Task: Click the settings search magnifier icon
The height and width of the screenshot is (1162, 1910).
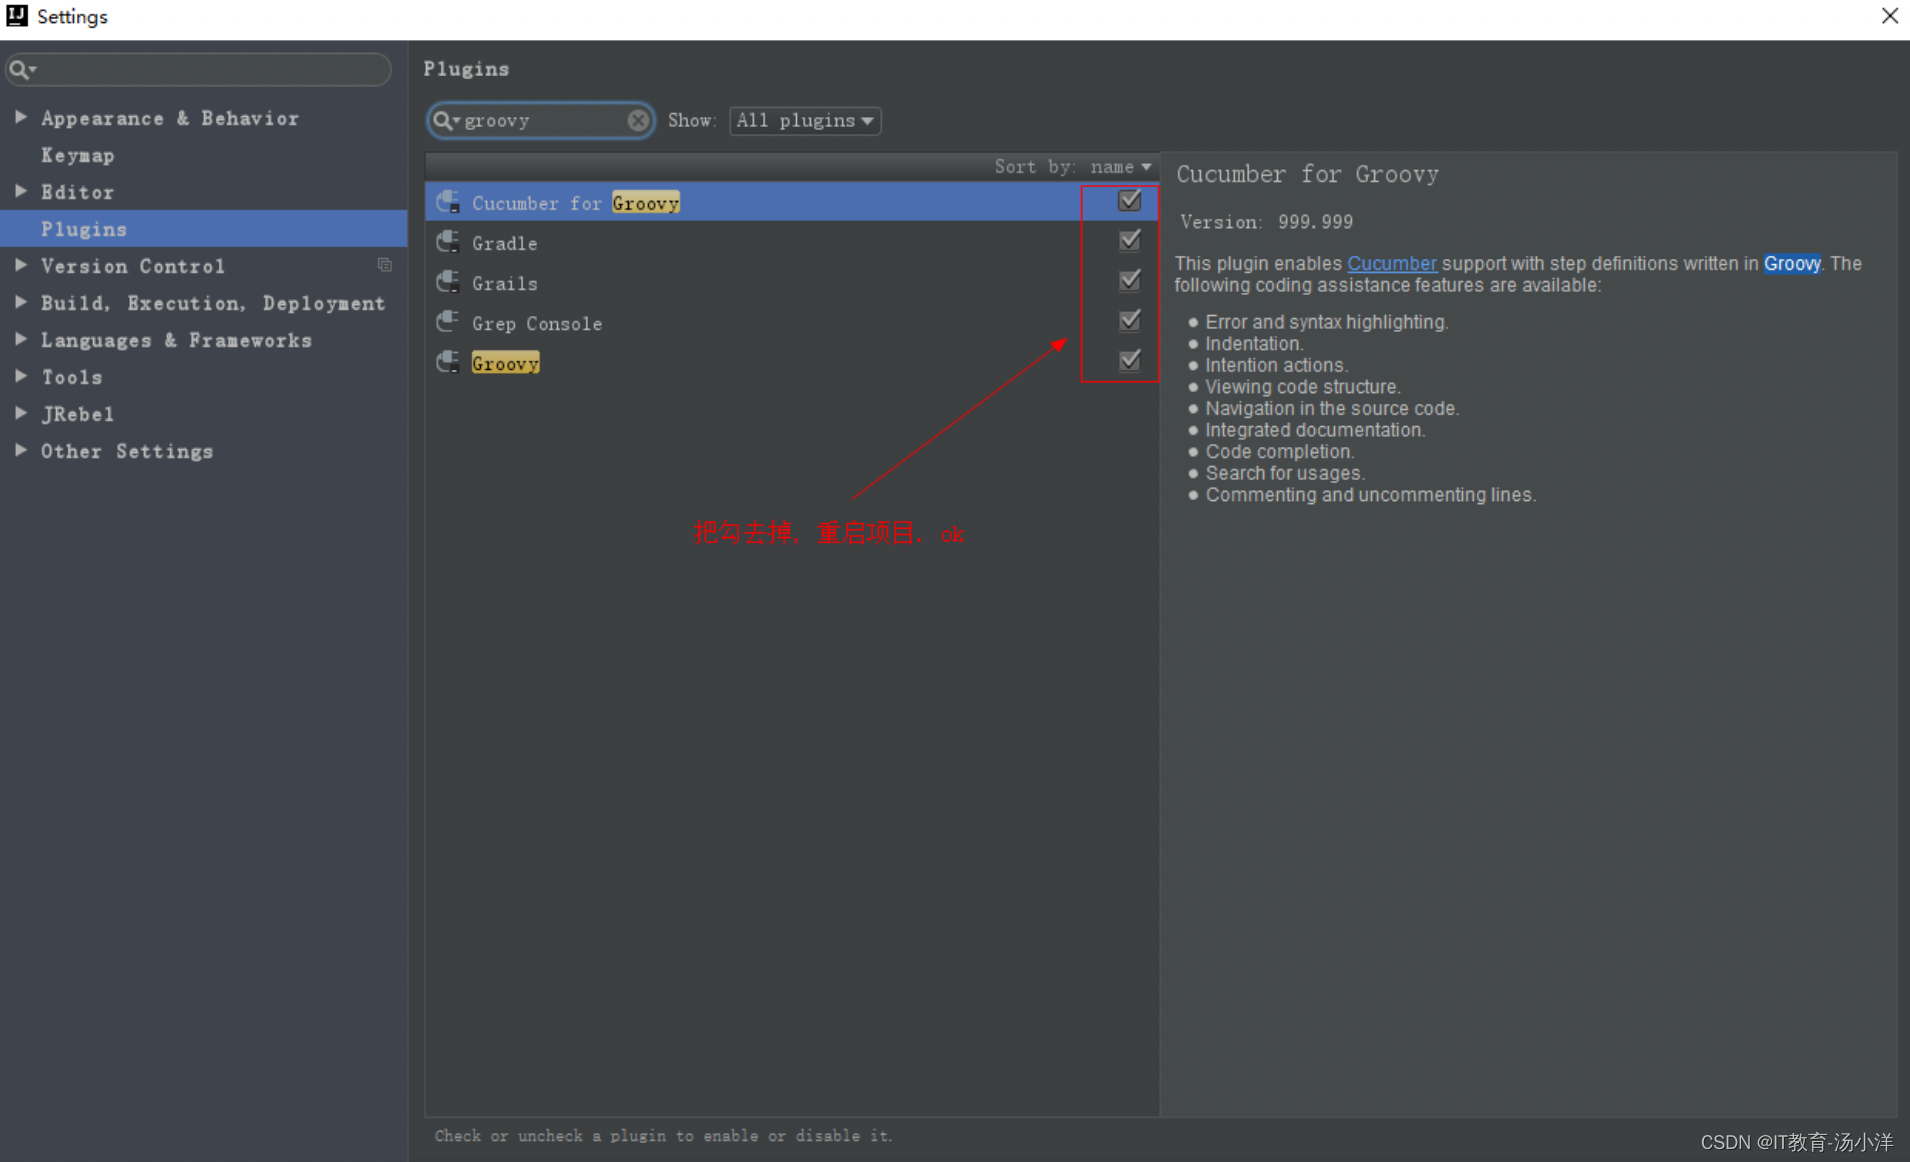Action: [22, 69]
